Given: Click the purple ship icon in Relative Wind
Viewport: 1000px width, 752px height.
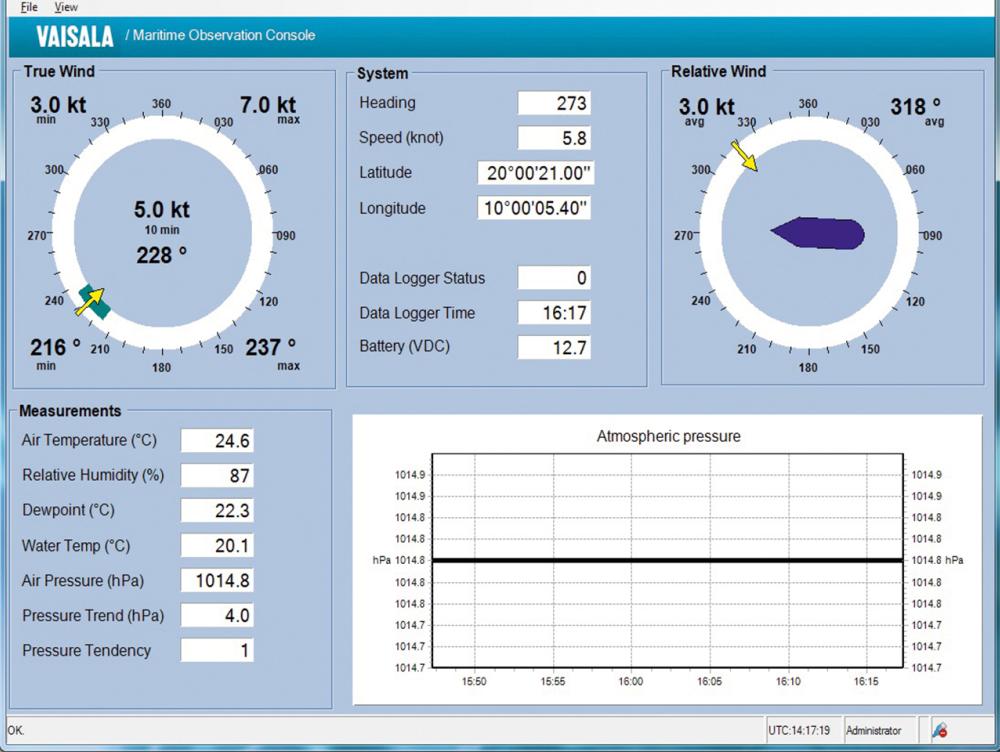Looking at the screenshot, I should 818,233.
